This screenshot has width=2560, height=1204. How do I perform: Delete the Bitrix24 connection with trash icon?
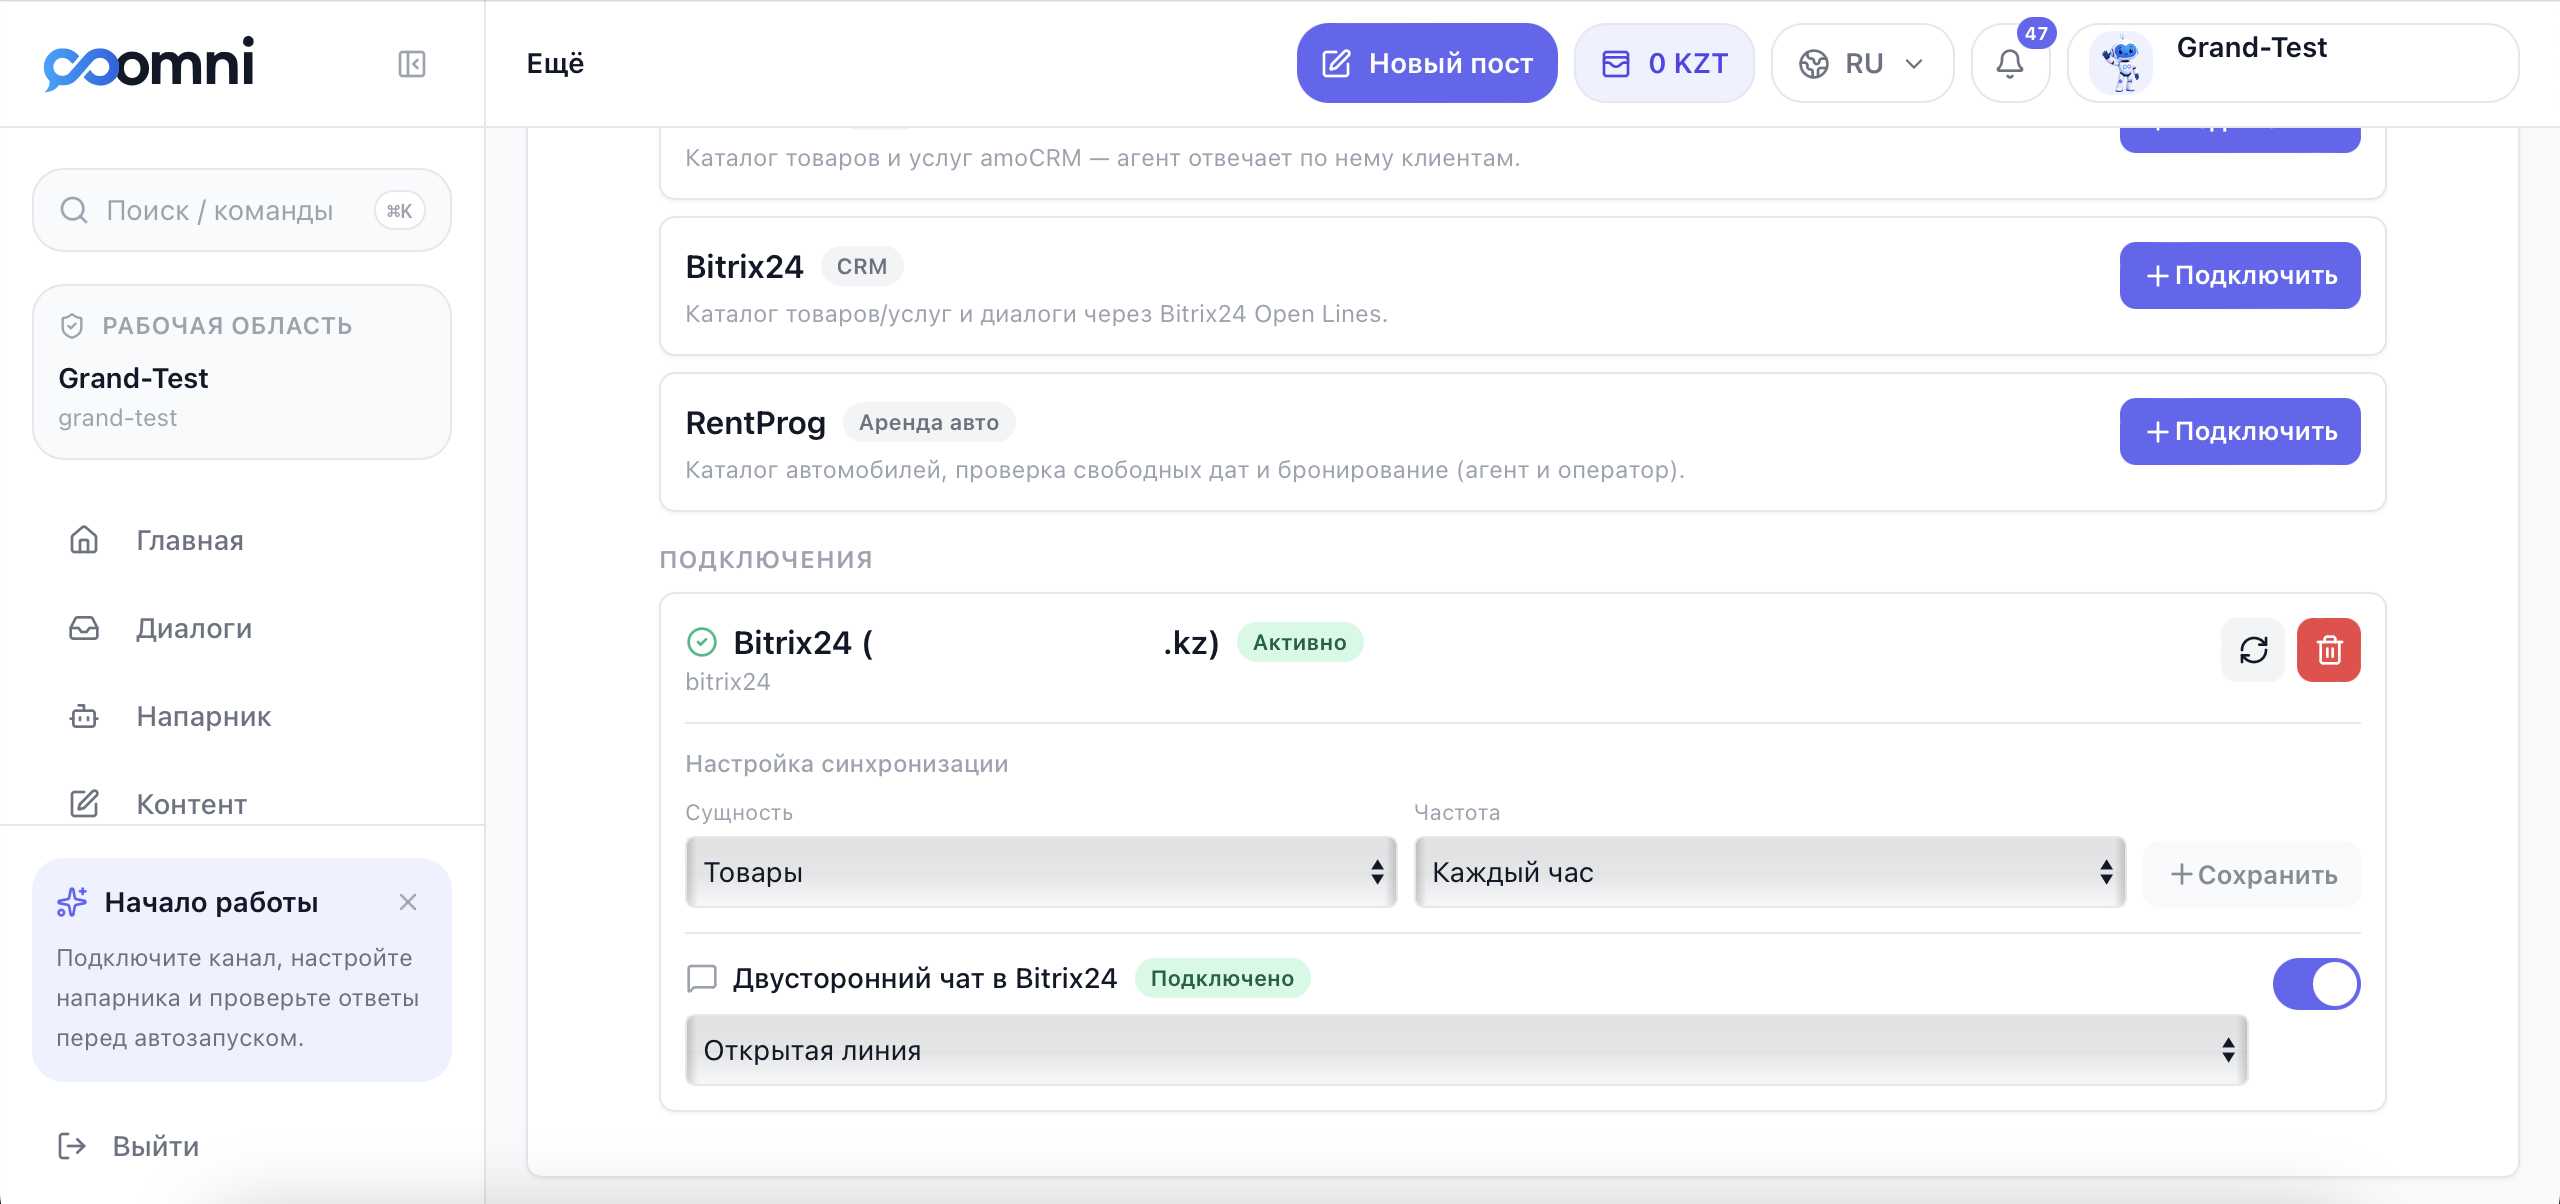[2329, 650]
